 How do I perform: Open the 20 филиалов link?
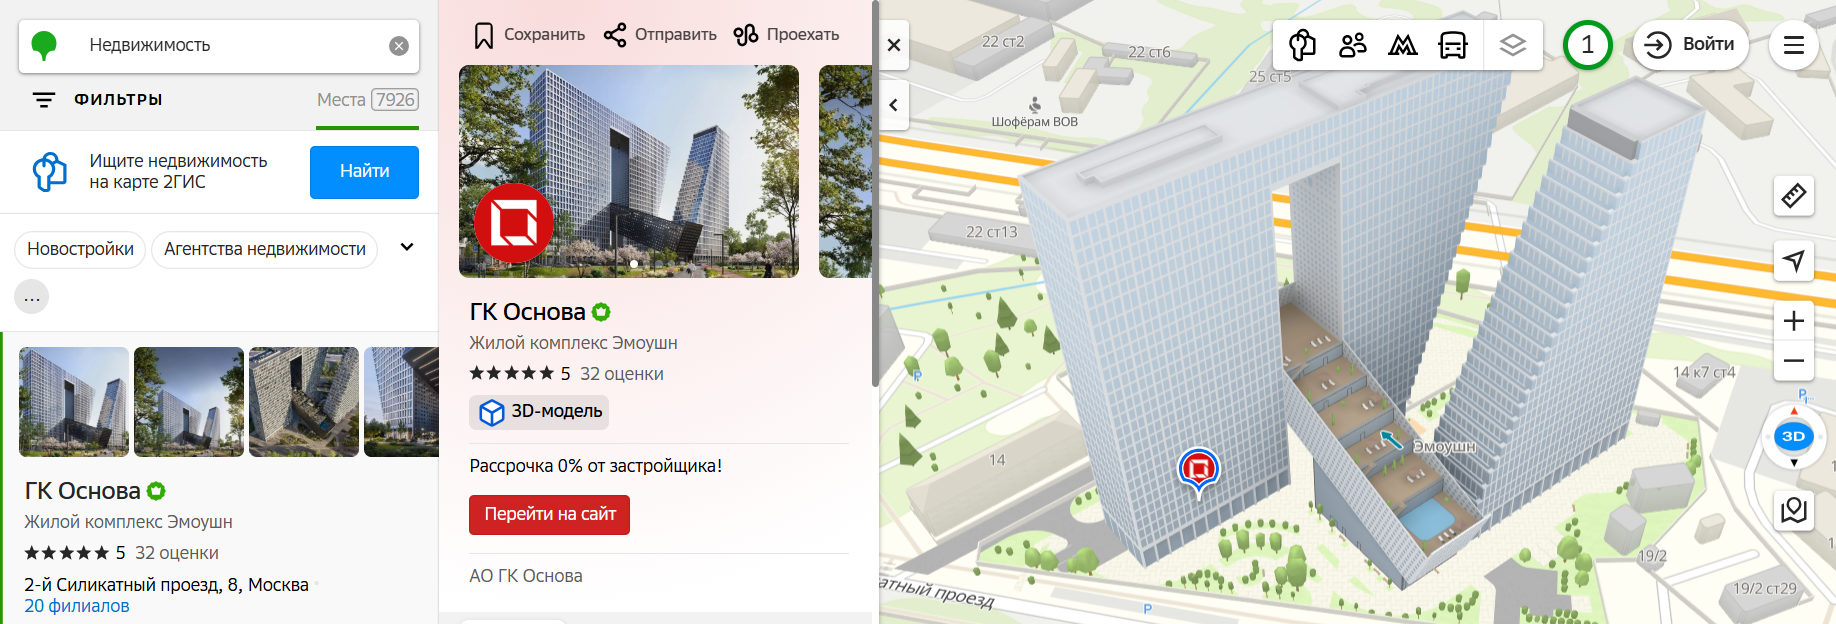click(77, 606)
